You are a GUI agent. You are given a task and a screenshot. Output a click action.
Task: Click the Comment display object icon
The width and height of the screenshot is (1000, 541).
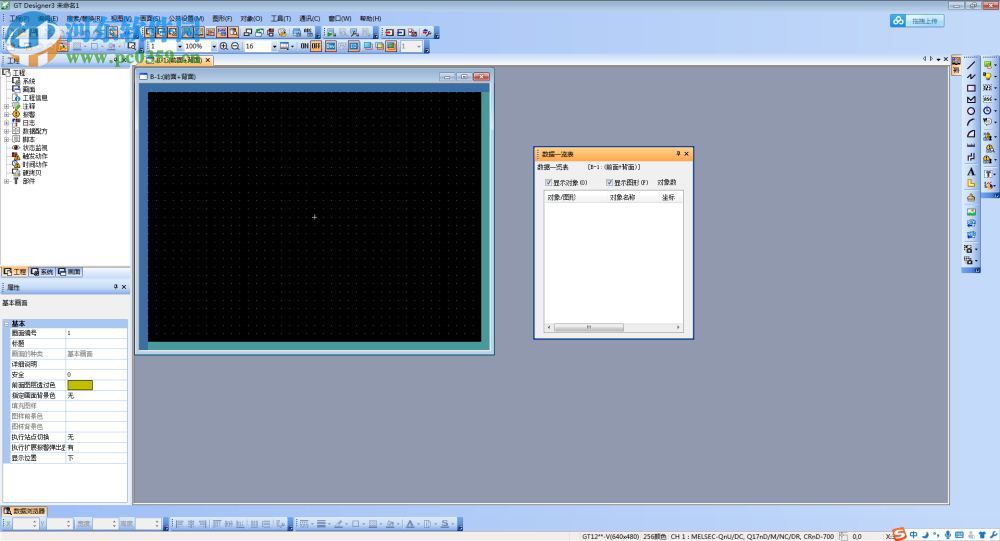(987, 122)
